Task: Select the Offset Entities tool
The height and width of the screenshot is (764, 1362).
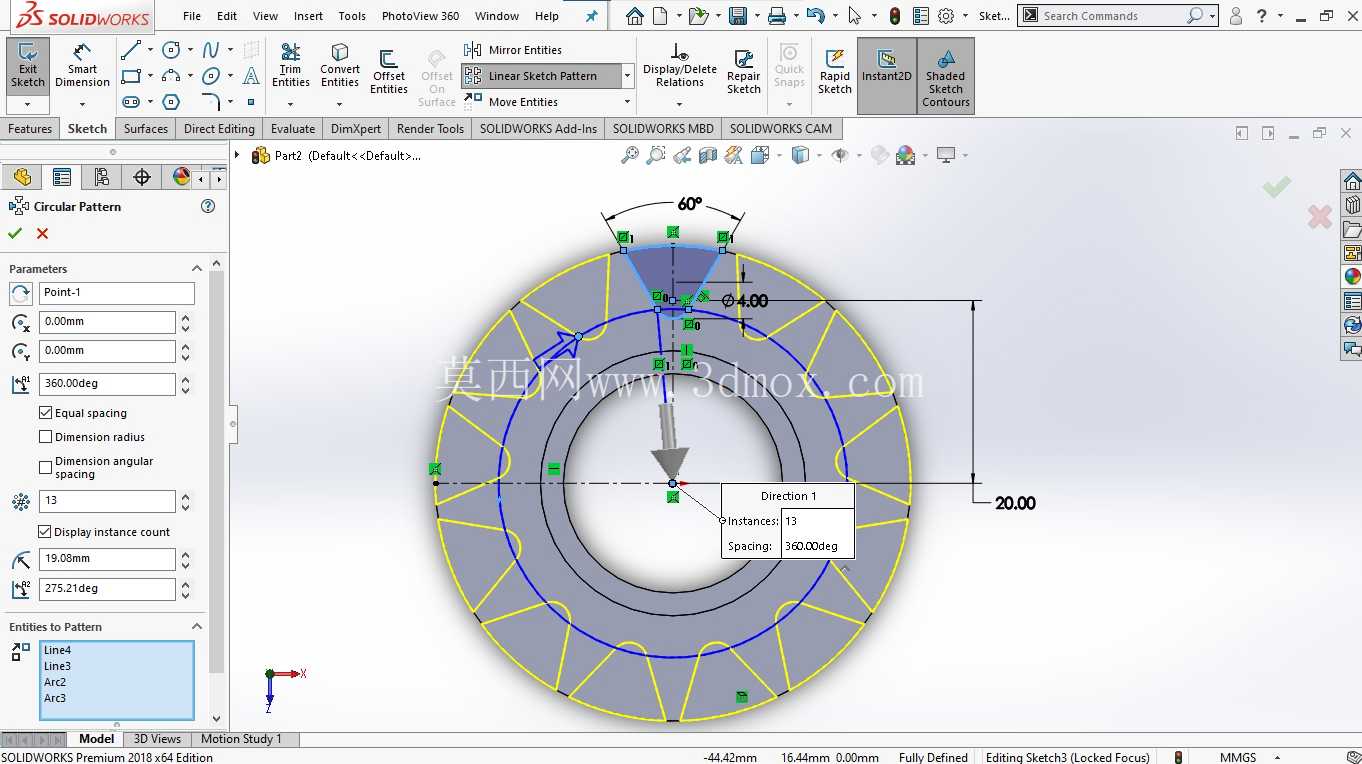Action: click(388, 70)
